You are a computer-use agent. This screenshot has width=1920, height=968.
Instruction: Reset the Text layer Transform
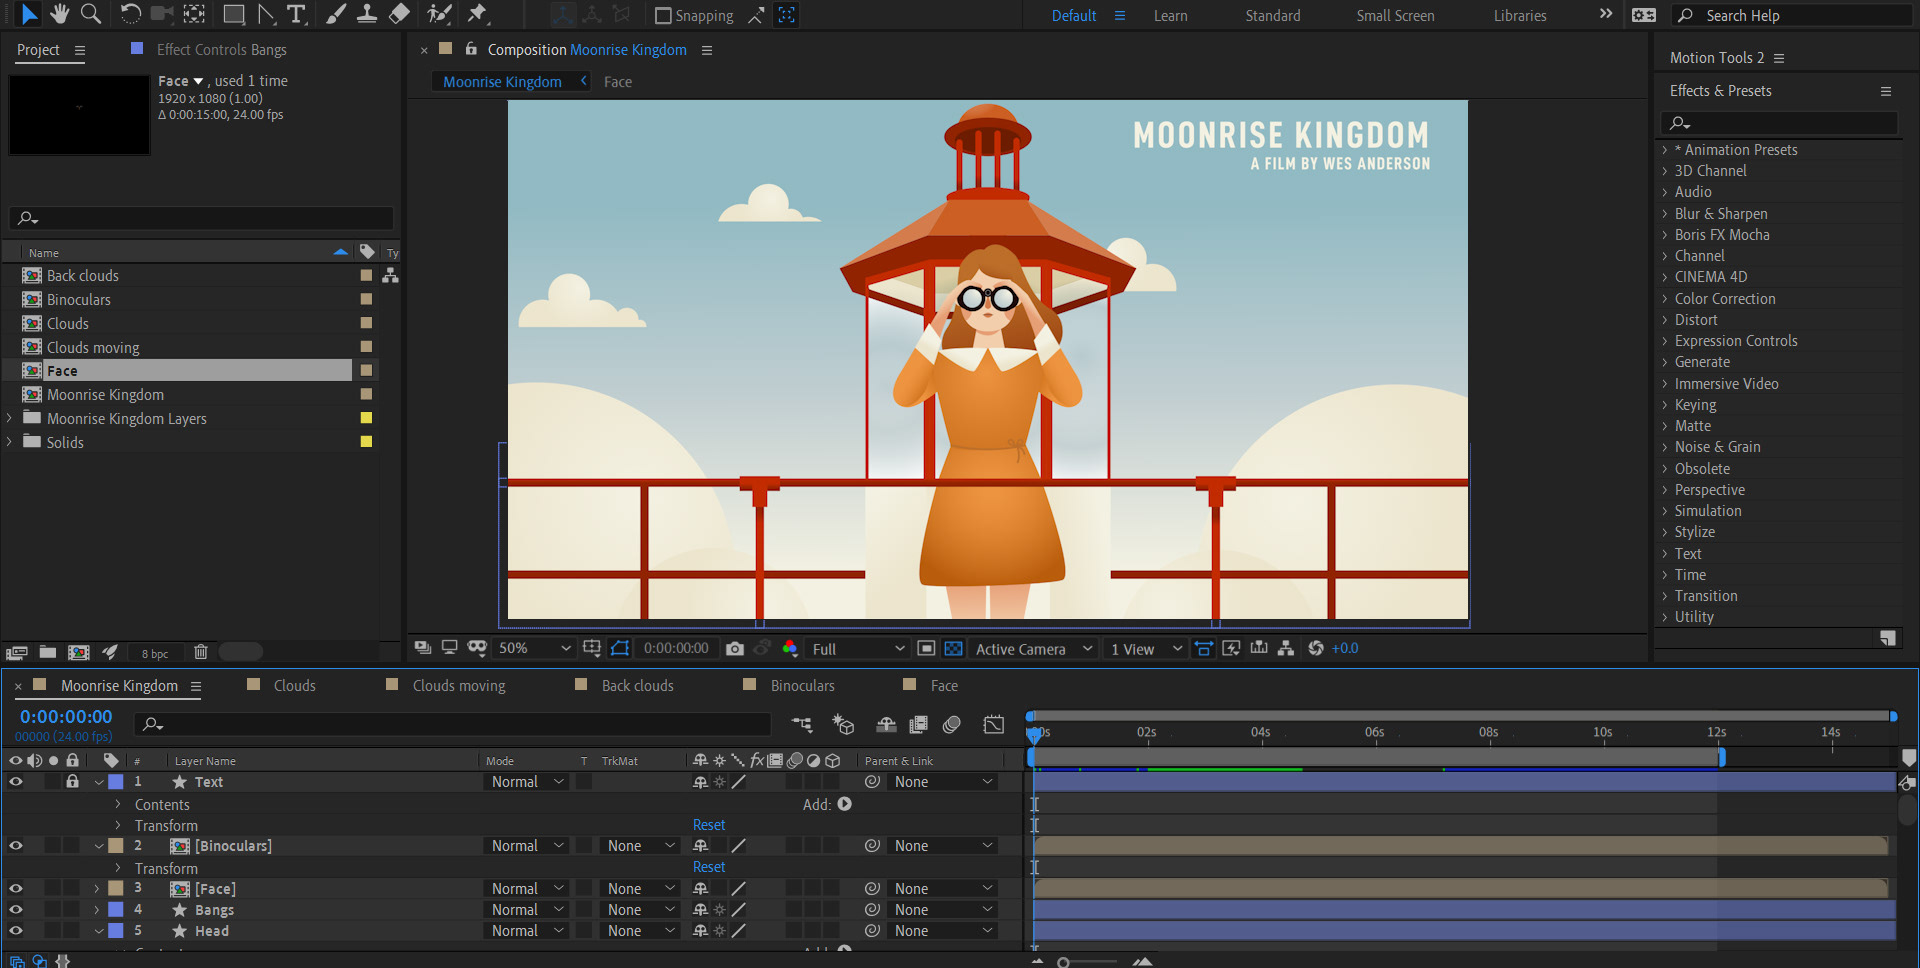click(x=709, y=825)
